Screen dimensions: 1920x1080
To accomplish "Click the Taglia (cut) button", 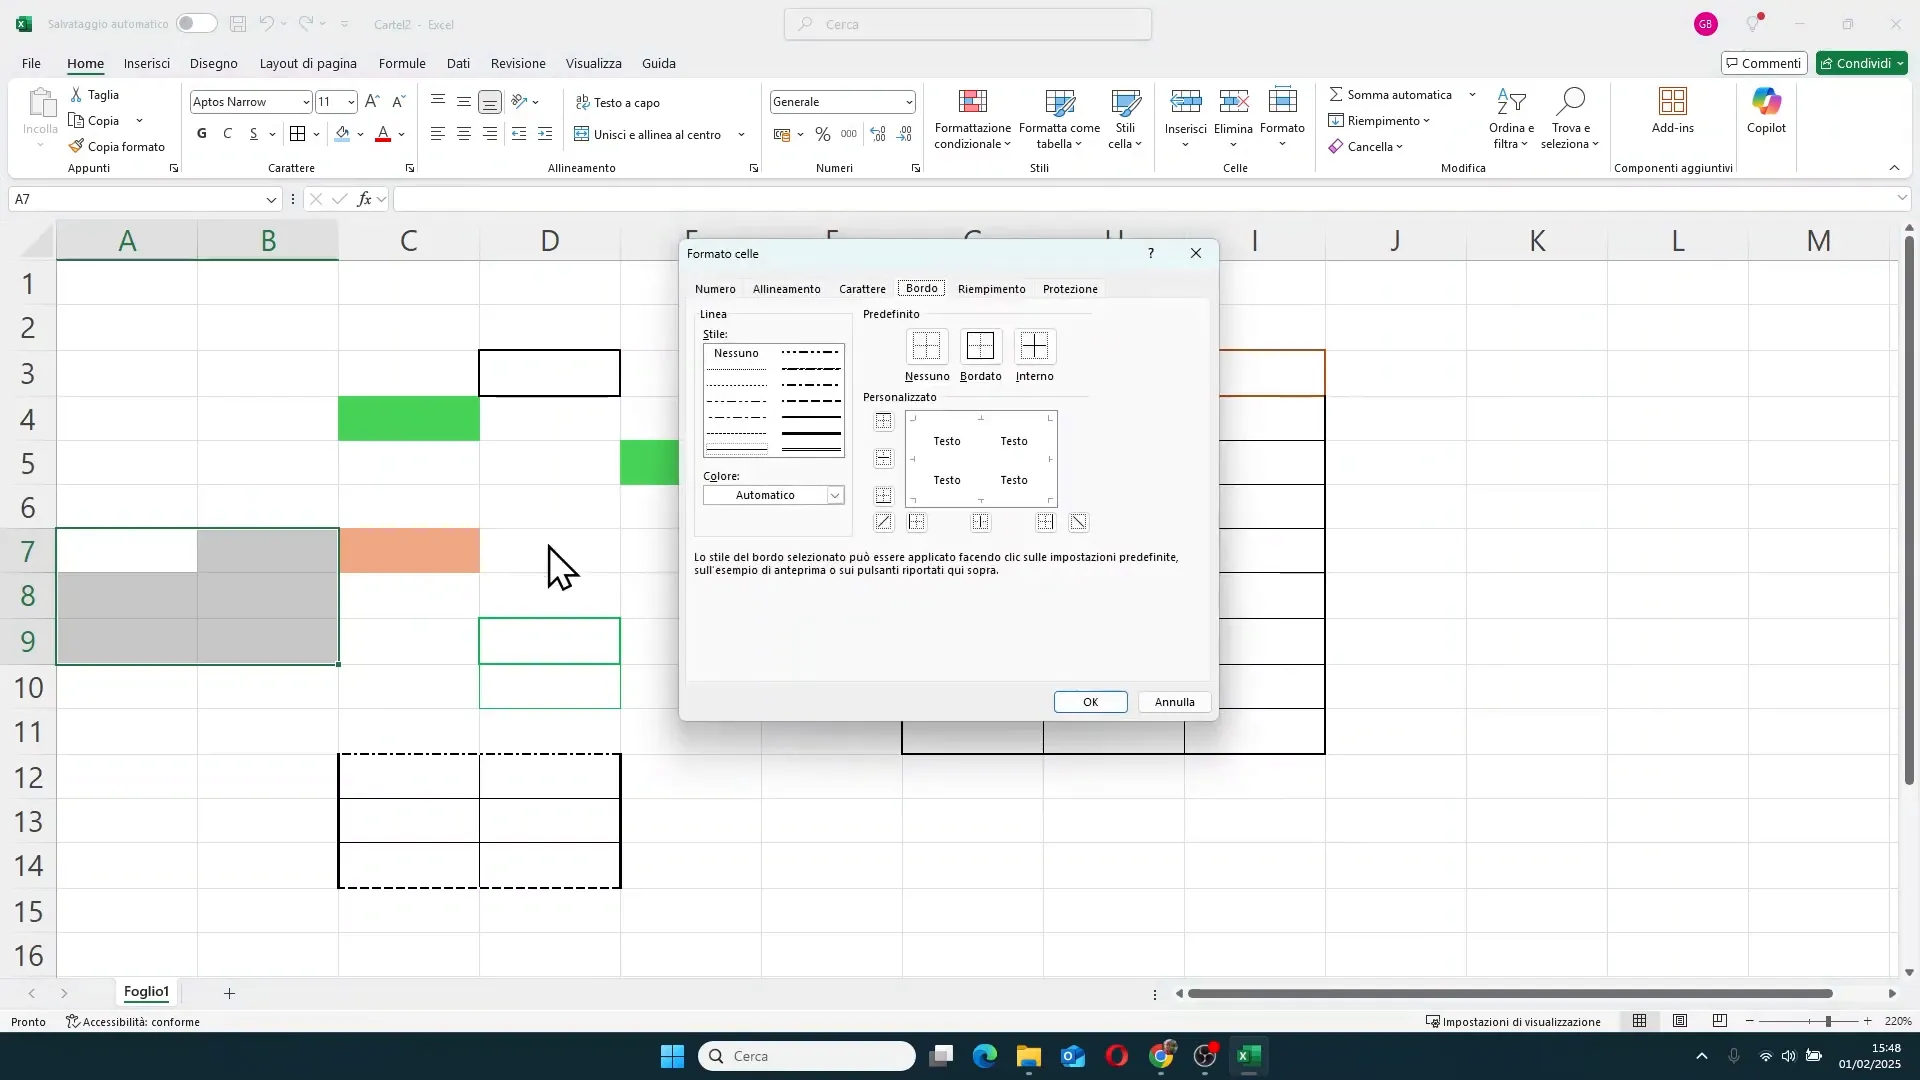I will coord(94,94).
